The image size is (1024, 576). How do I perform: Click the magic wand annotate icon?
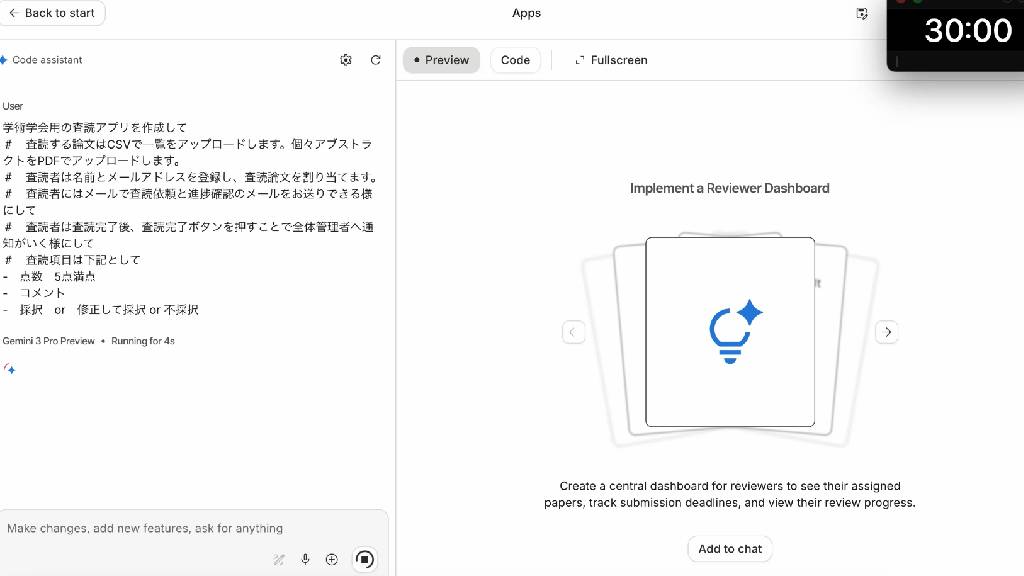(279, 559)
